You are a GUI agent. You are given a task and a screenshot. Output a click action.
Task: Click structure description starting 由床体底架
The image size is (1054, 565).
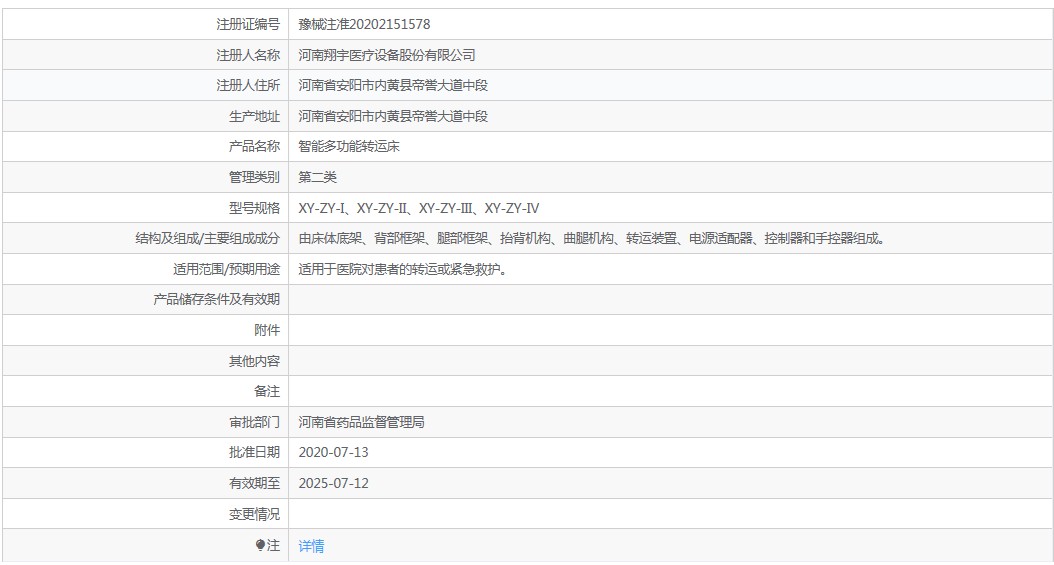(592, 238)
